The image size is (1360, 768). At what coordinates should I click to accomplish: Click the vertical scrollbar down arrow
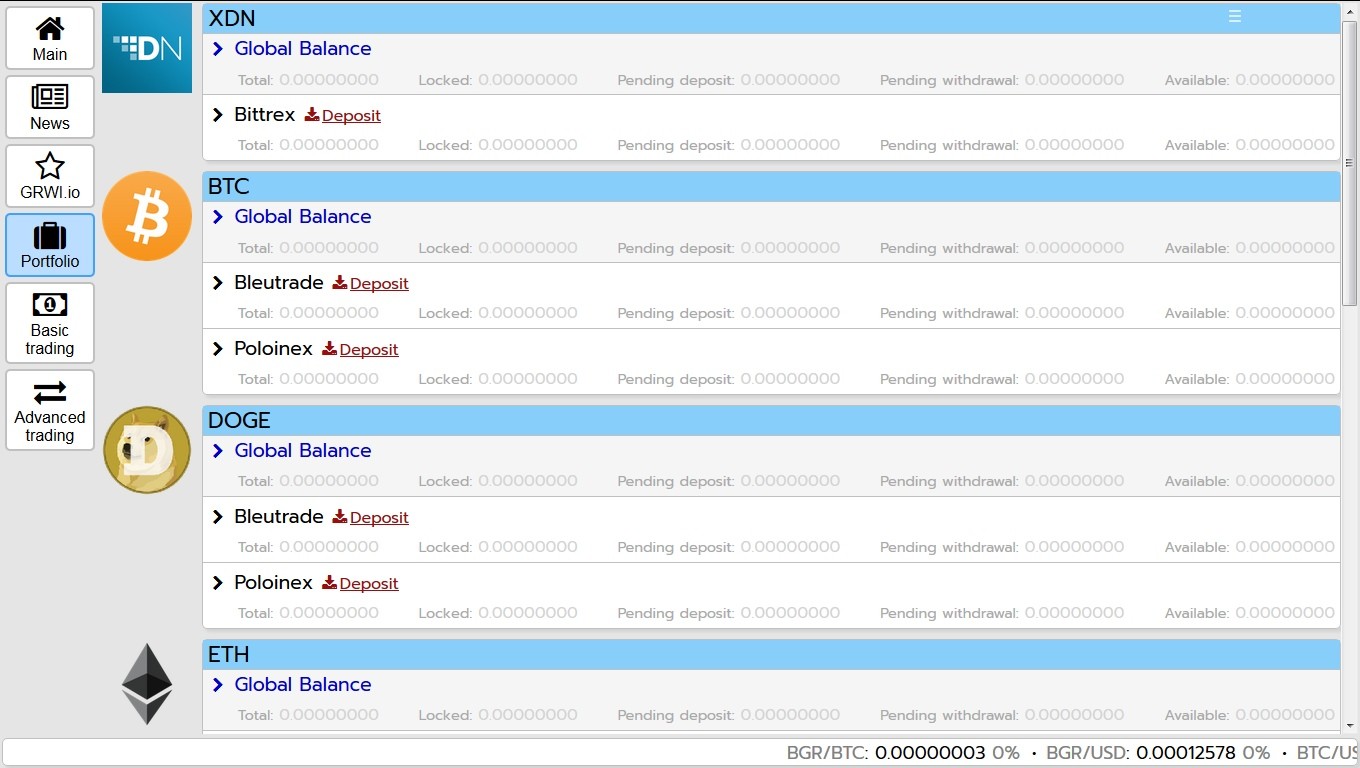[x=1350, y=726]
